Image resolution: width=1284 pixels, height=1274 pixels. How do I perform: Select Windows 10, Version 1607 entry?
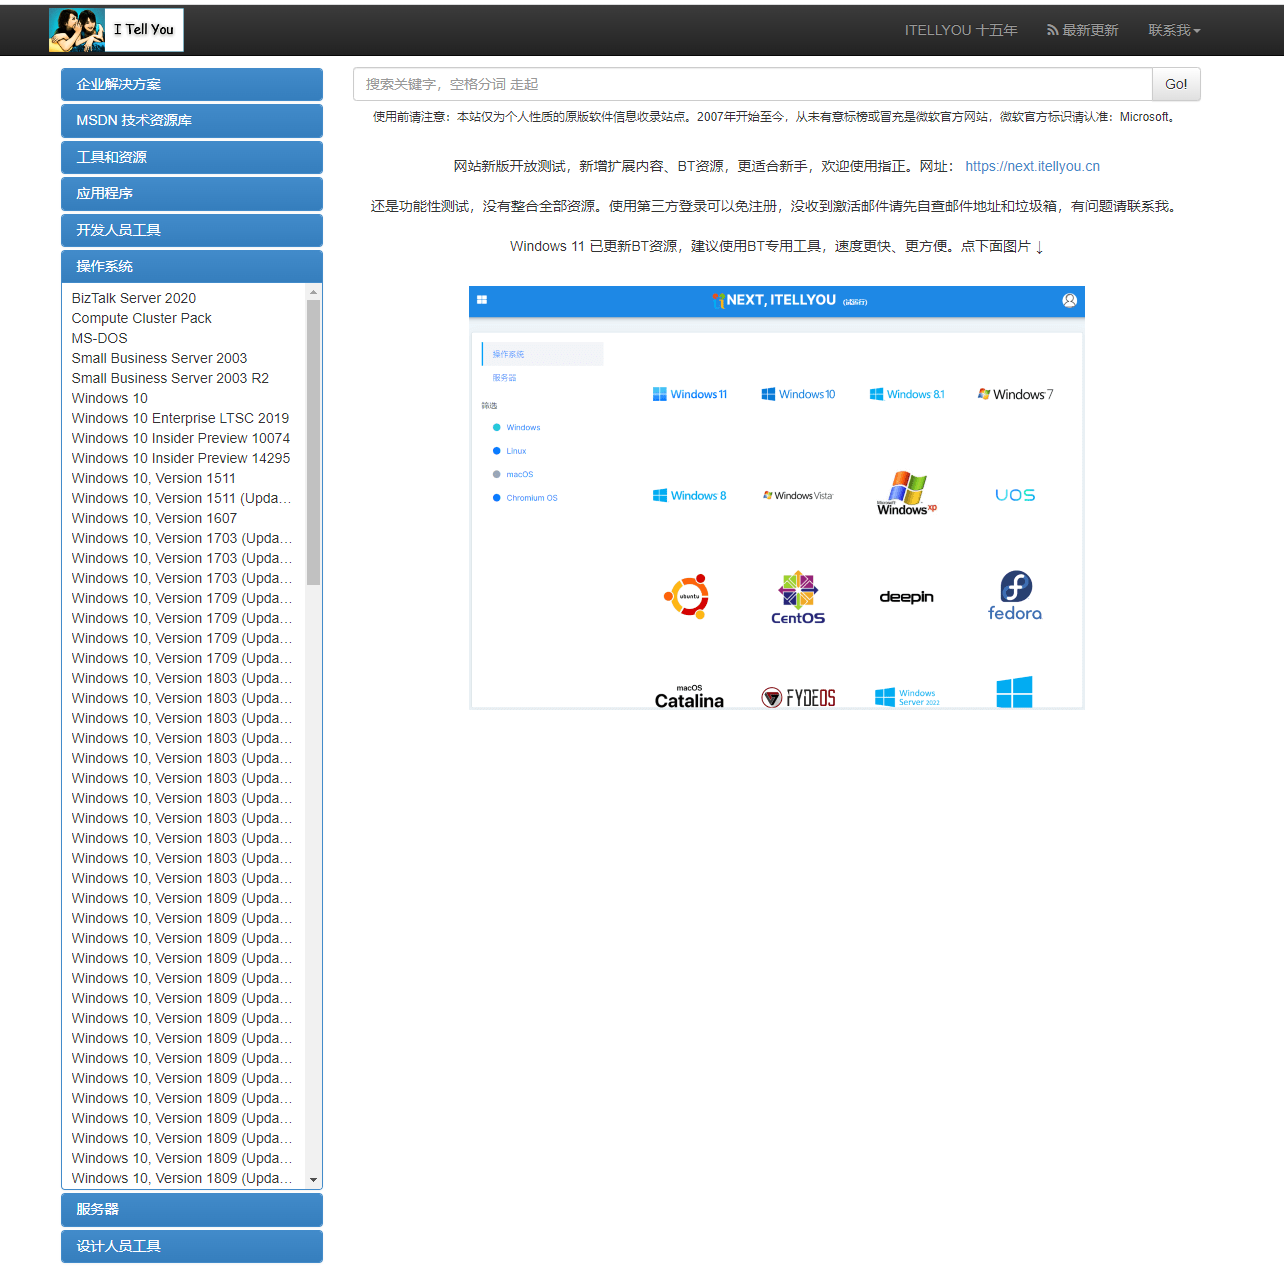154,518
